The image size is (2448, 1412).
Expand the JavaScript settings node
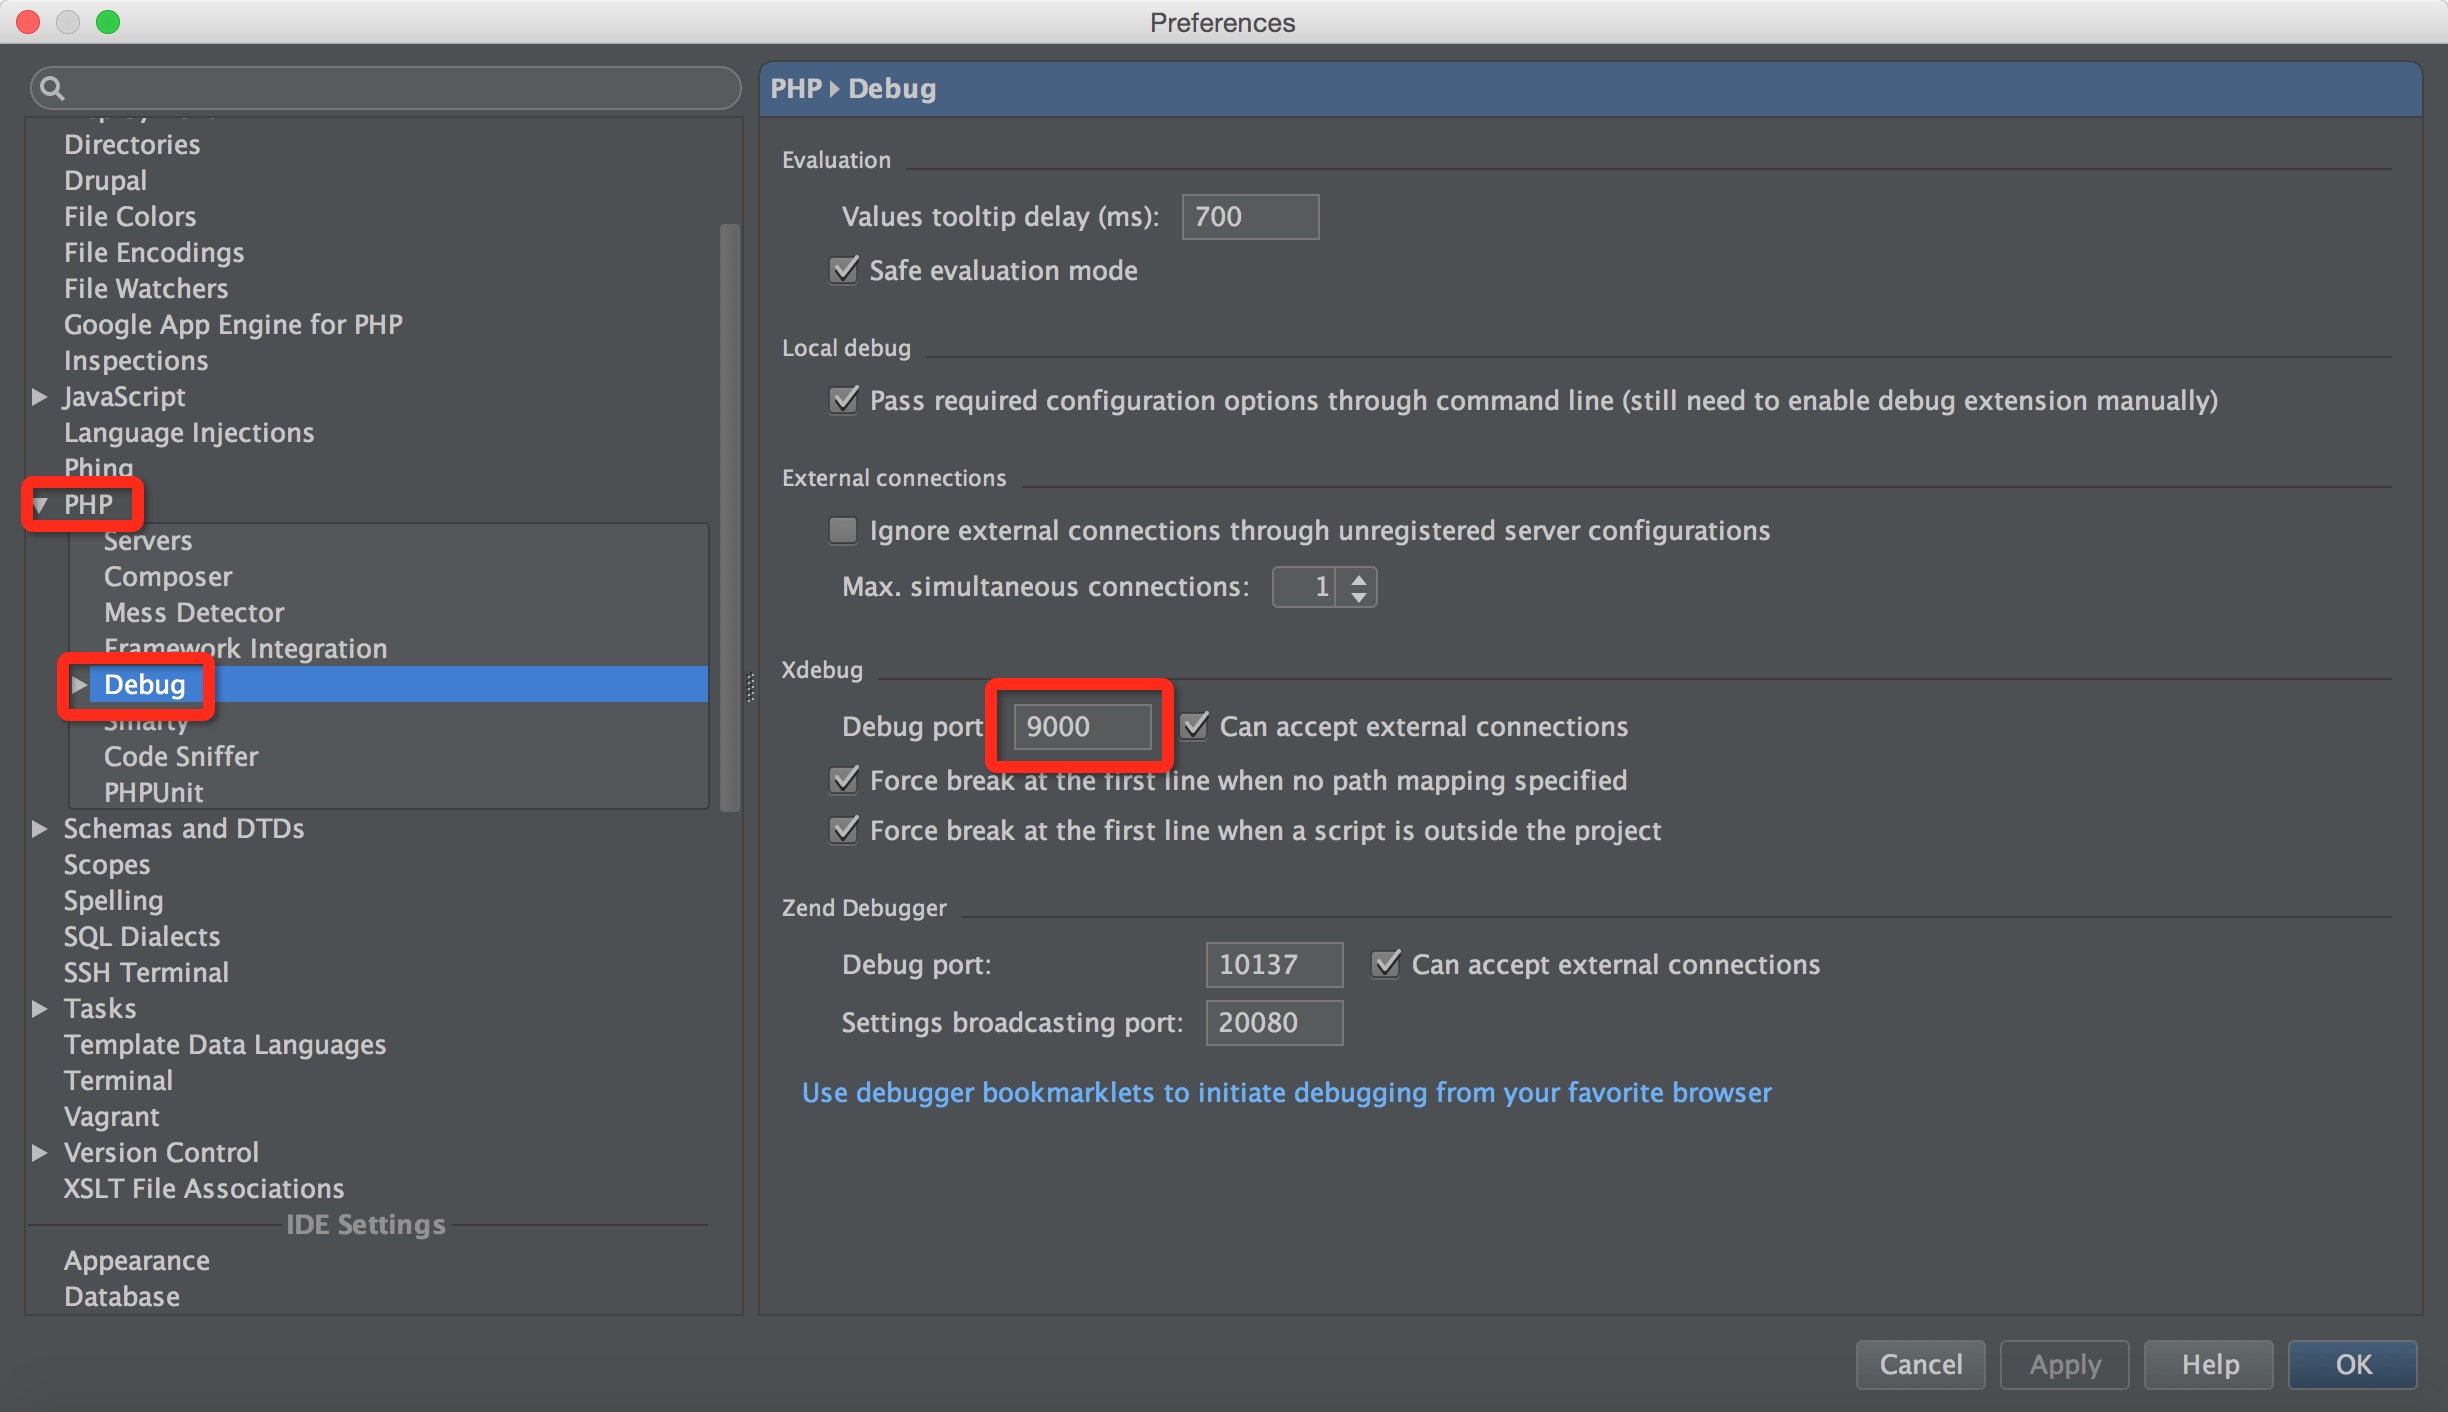point(40,397)
